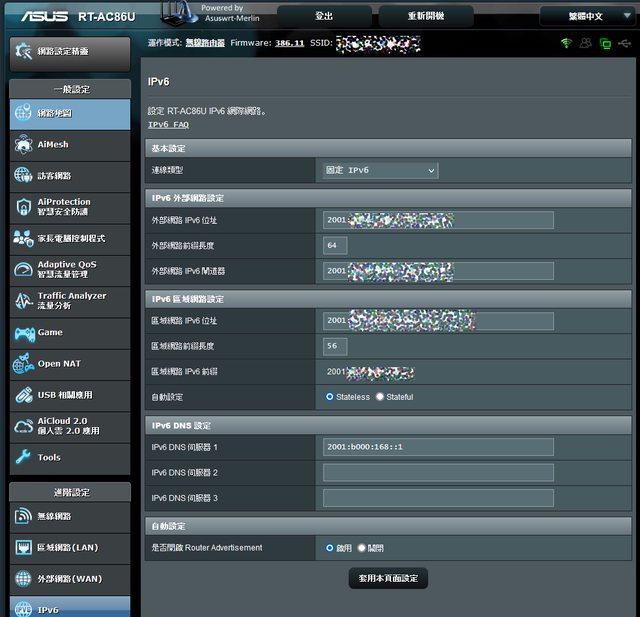The height and width of the screenshot is (617, 640).
Task: Click the Game controller icon
Action: tap(23, 332)
